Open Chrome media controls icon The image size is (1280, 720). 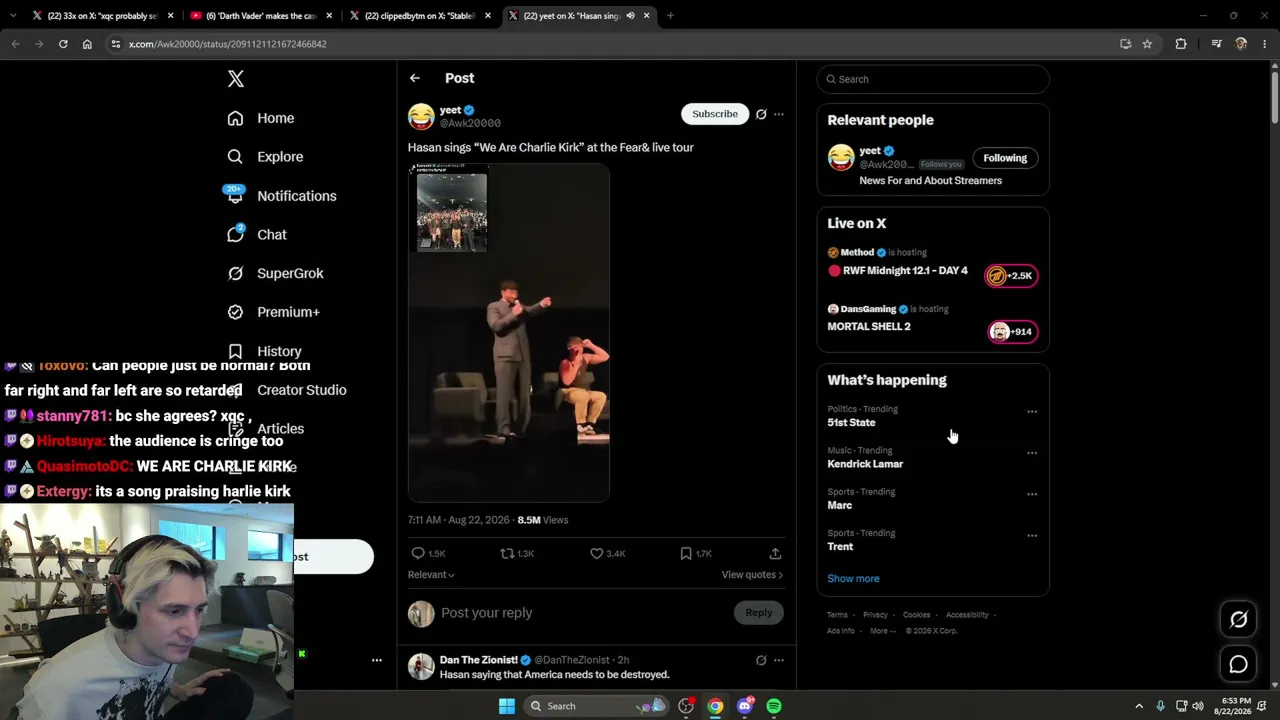[x=1216, y=44]
